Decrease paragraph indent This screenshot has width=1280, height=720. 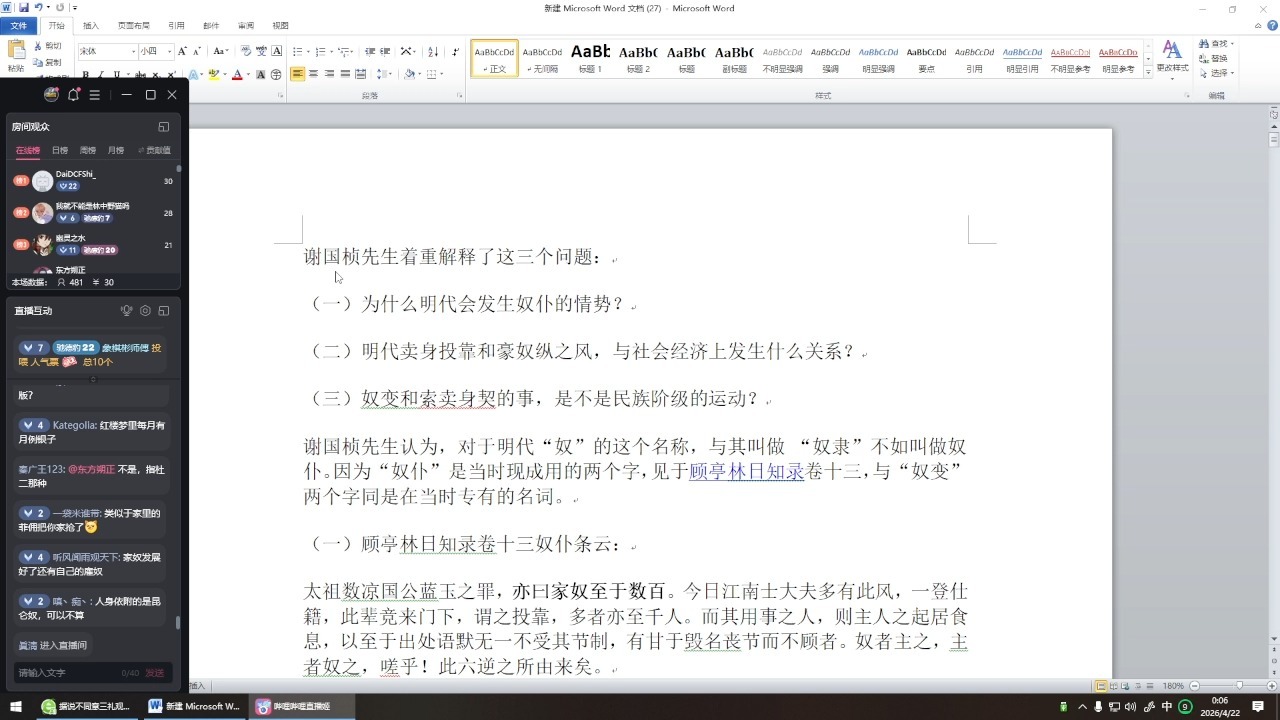tap(370, 51)
